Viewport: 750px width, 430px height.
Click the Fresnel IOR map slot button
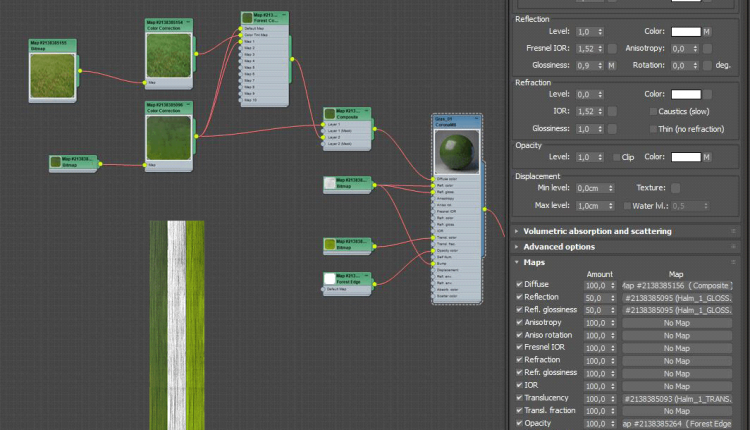coord(612,49)
